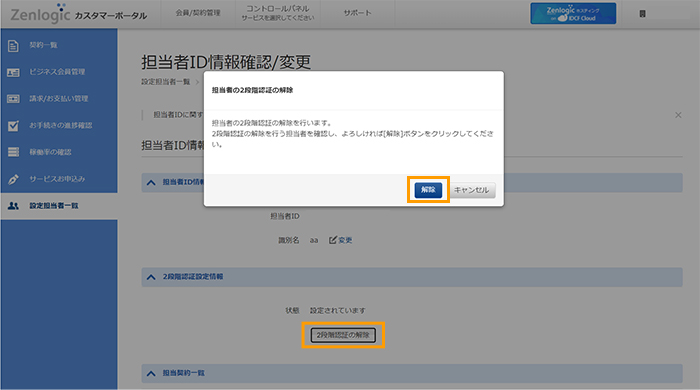Open the サポート menu
The image size is (700, 390).
coord(357,13)
